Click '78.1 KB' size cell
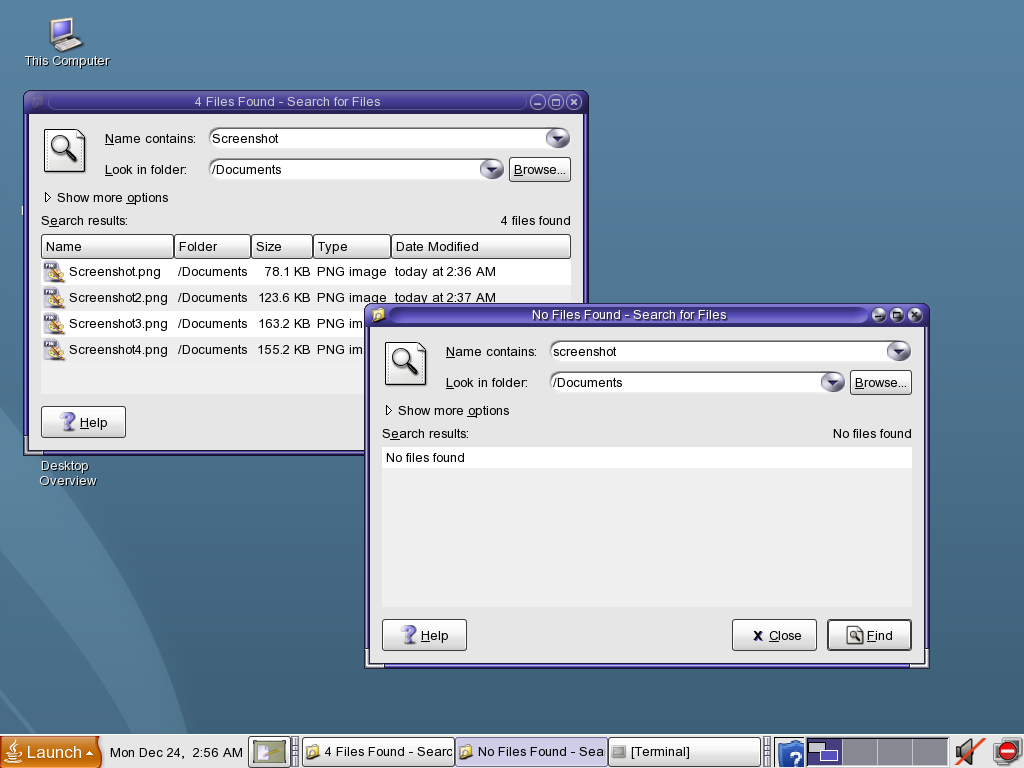The image size is (1024, 768). pyautogui.click(x=287, y=272)
